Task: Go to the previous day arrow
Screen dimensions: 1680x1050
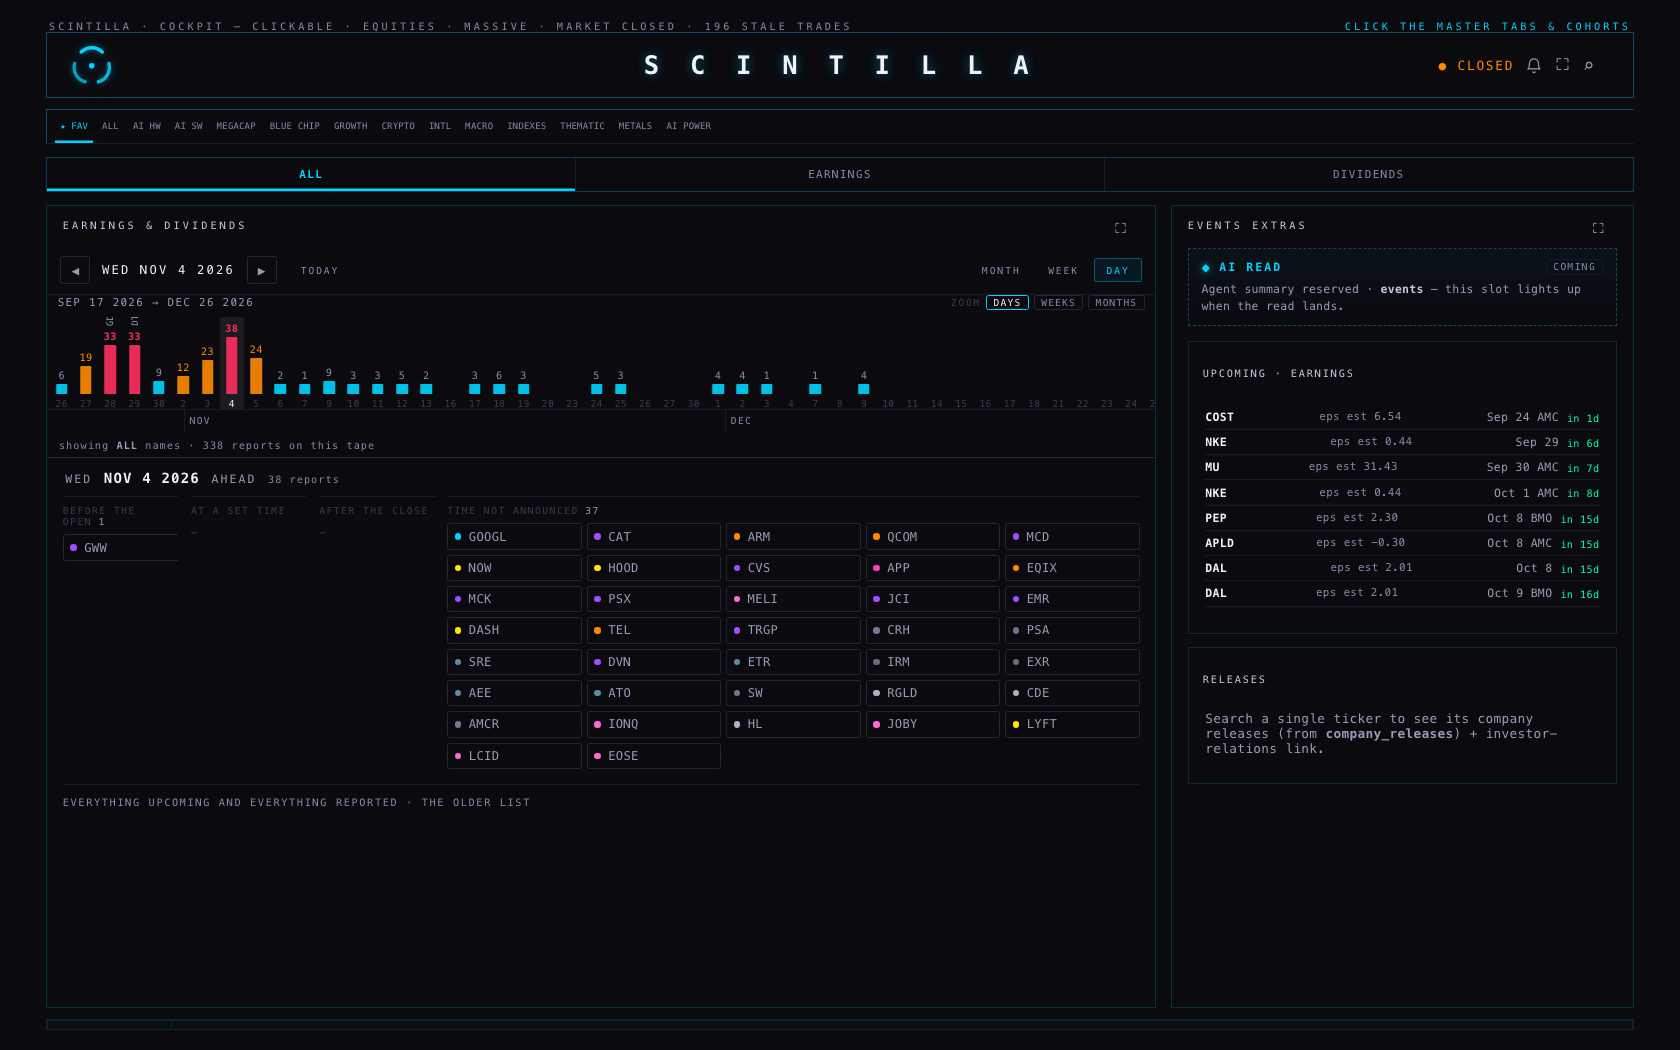Action: click(75, 270)
